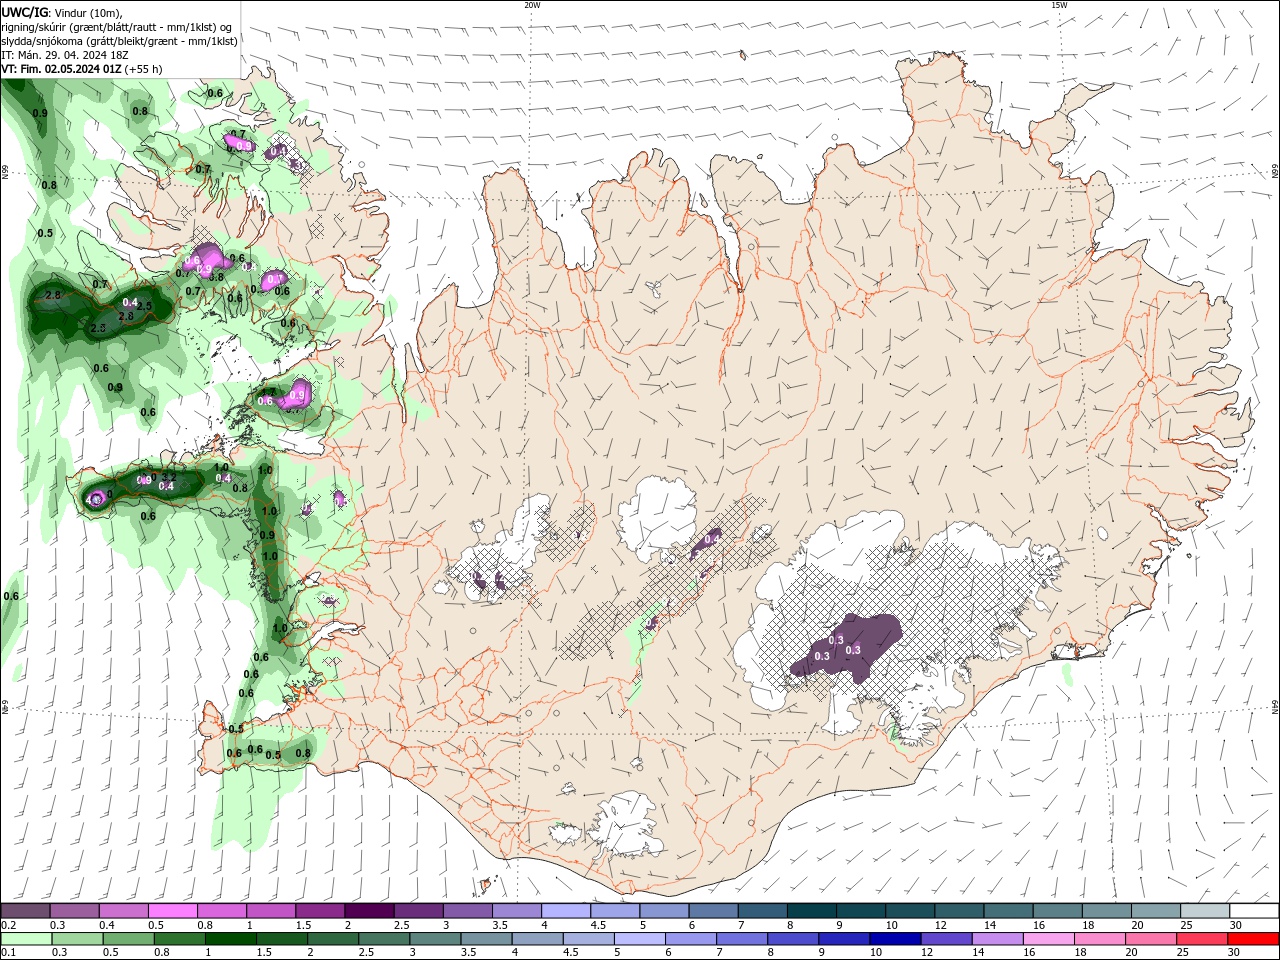Click the "0.1" label in lower legend
The height and width of the screenshot is (960, 1280).
pyautogui.click(x=8, y=953)
